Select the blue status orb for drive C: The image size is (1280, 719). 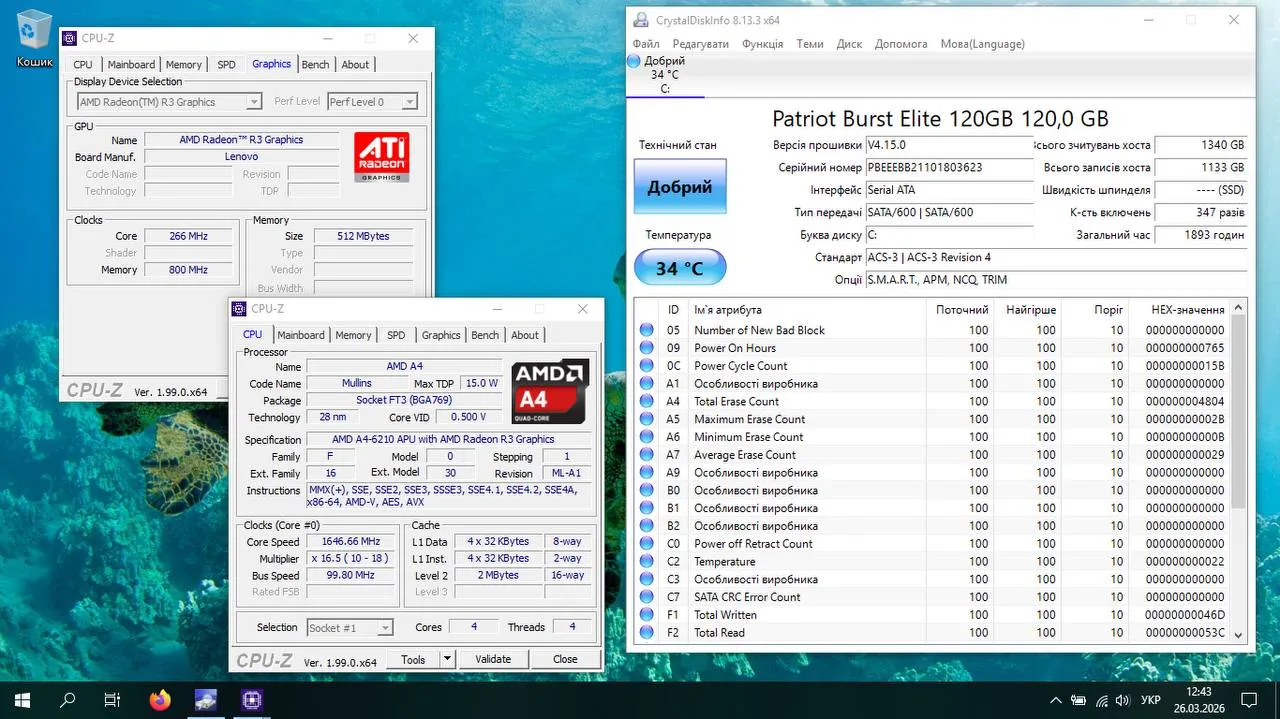click(634, 61)
